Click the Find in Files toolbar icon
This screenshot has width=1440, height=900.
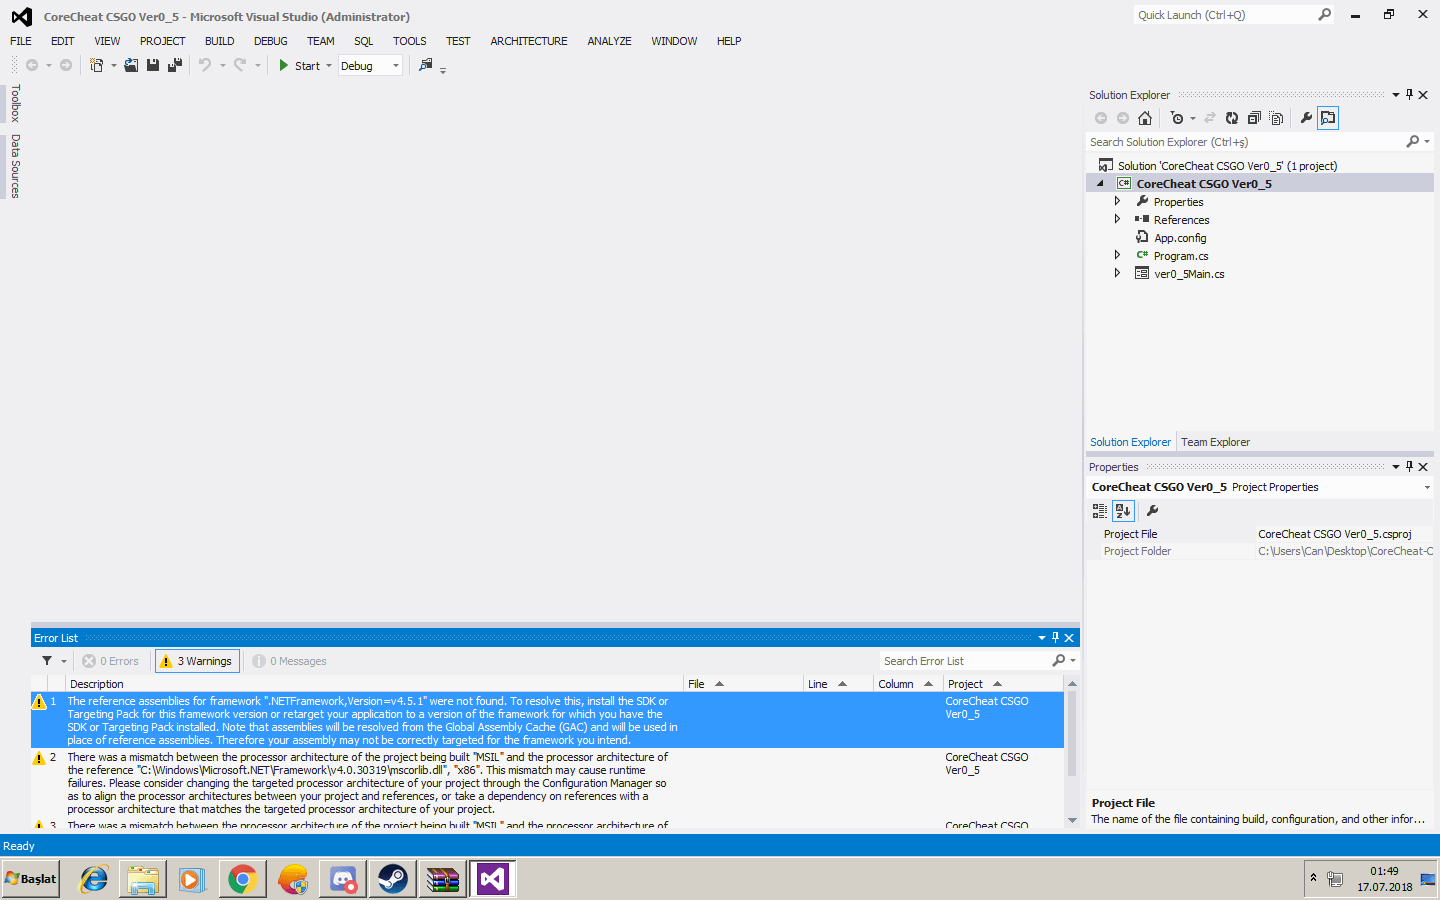pyautogui.click(x=426, y=65)
